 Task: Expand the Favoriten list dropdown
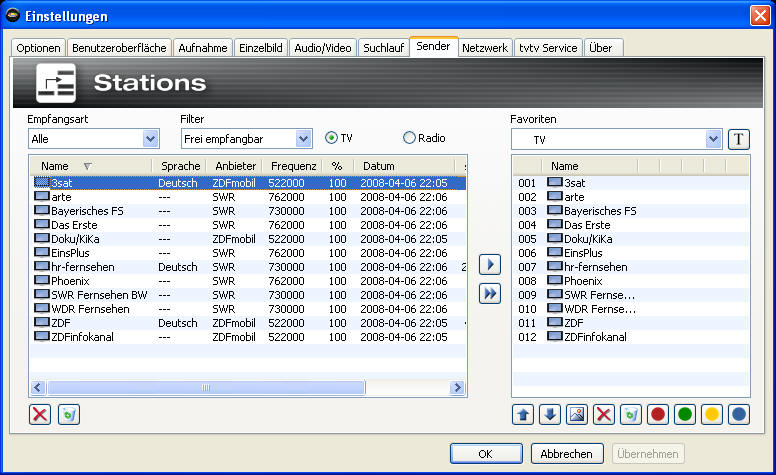coord(712,139)
